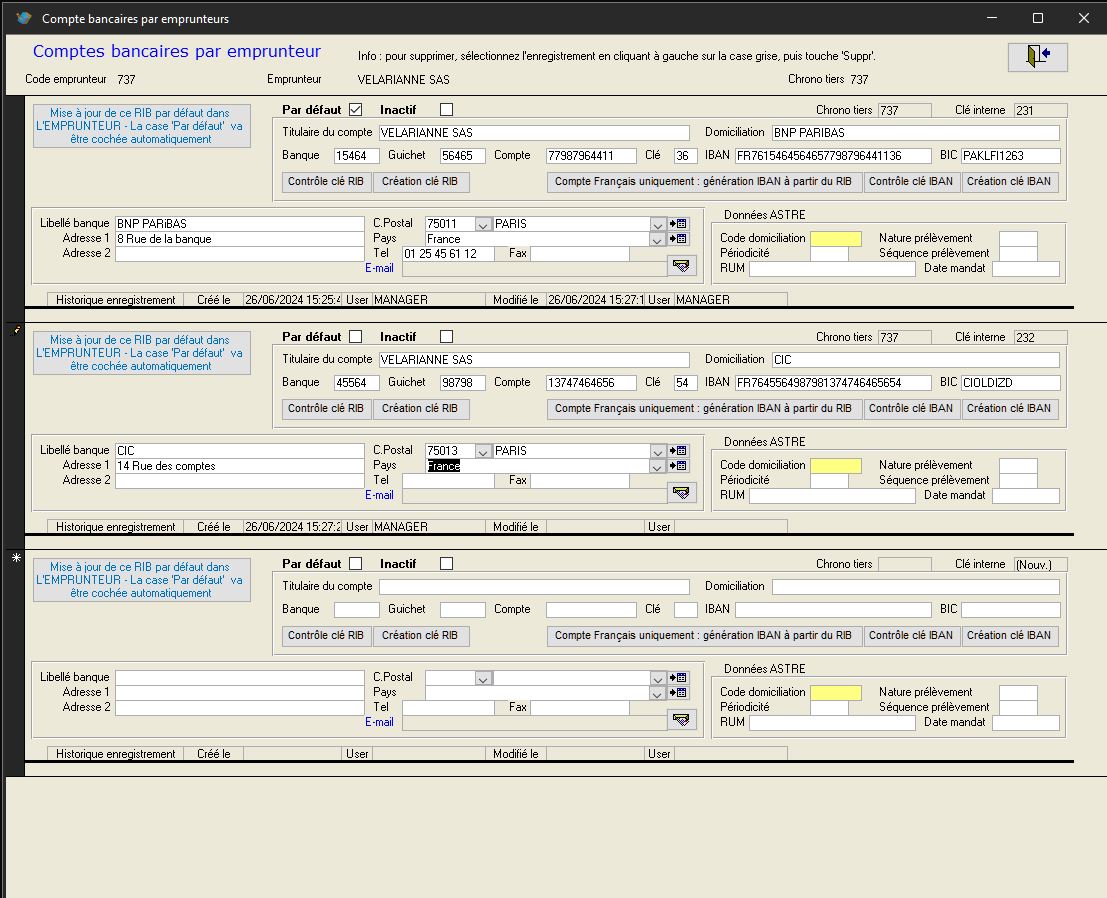Expand the Pays dropdown in BNP PARIBAS record

coord(657,239)
